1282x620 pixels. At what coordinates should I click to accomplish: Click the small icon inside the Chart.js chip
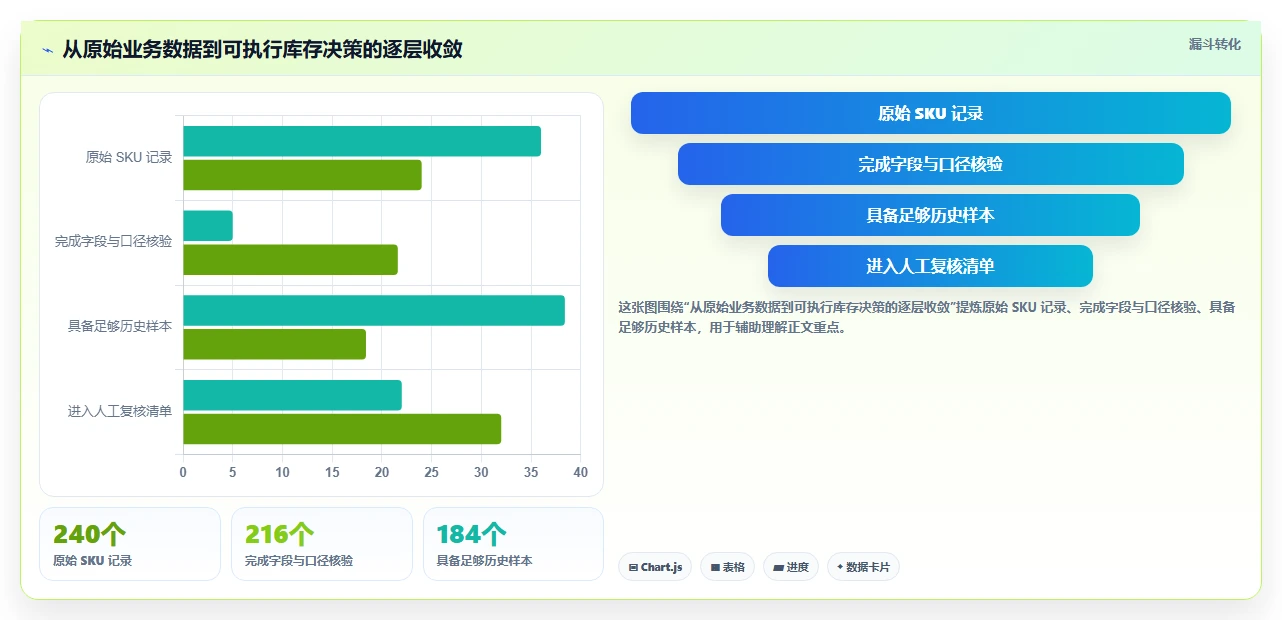coord(633,567)
